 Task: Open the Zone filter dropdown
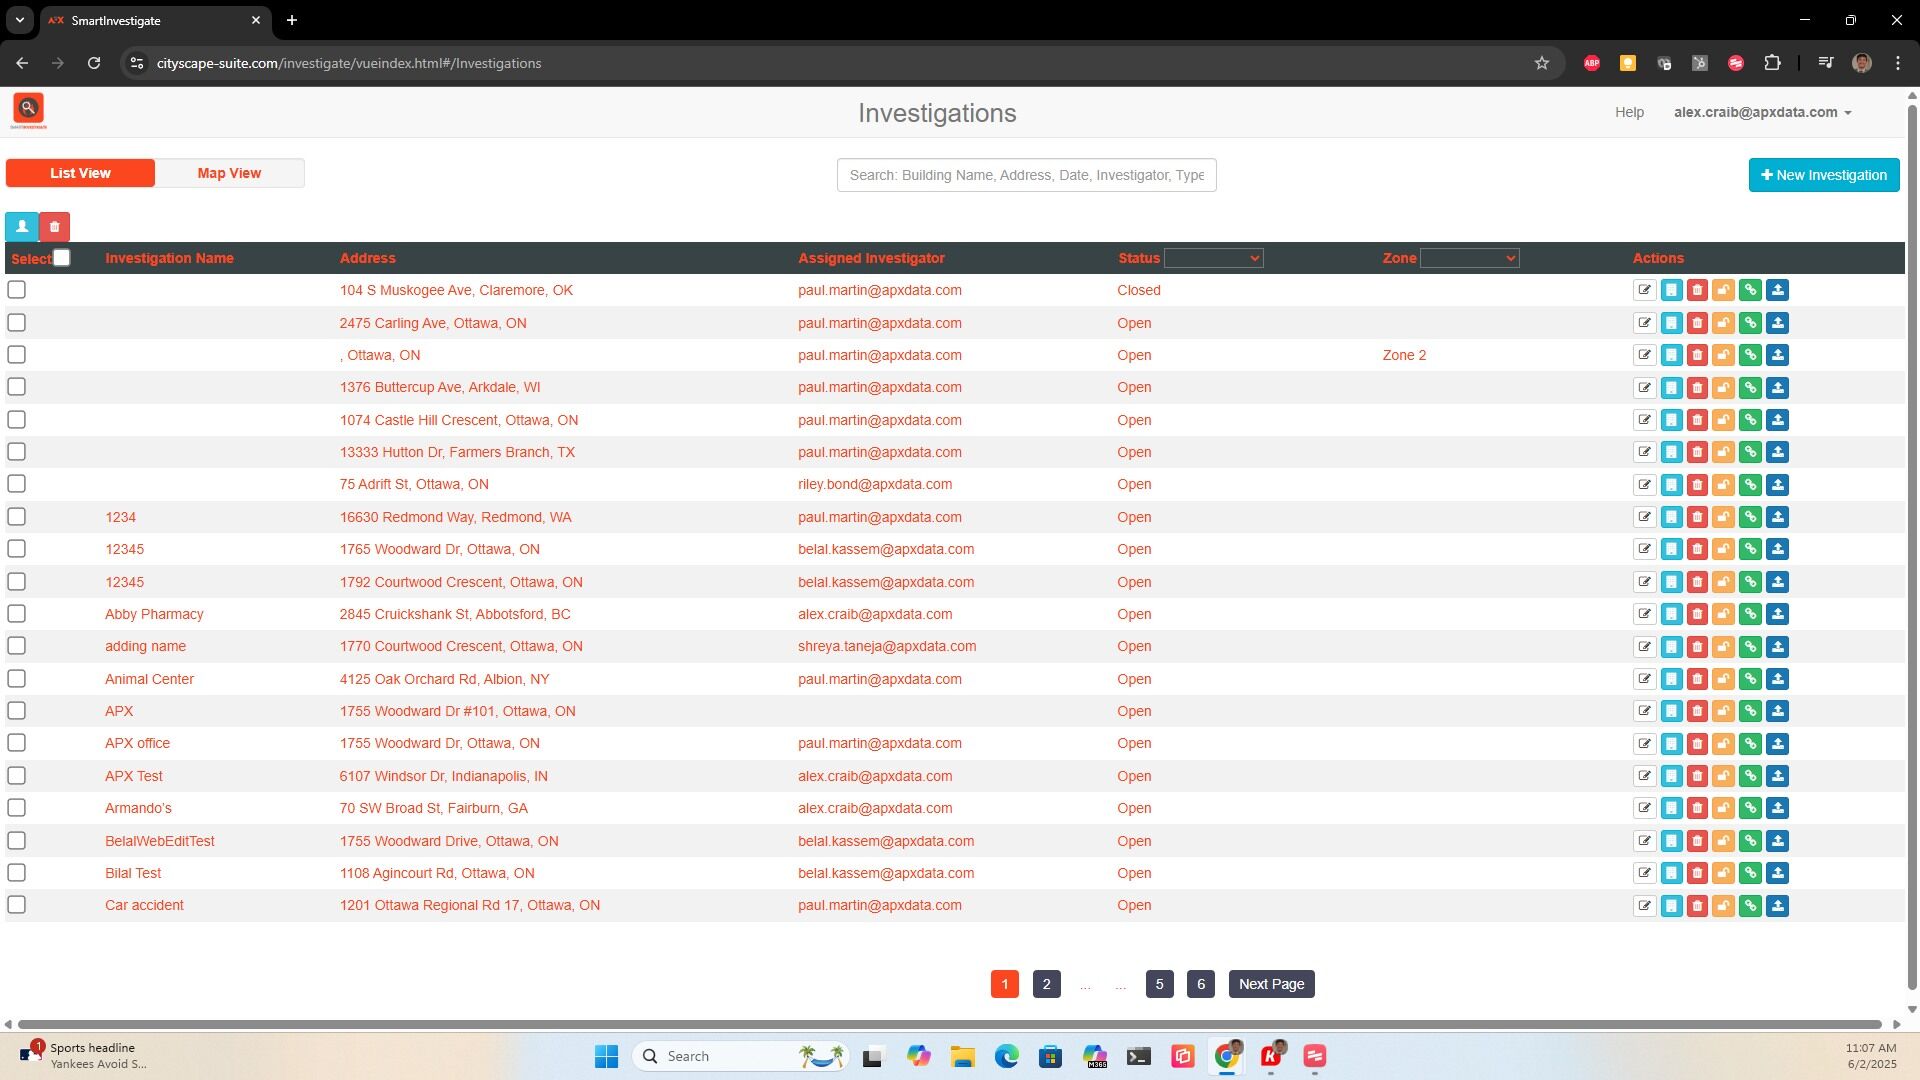(x=1469, y=258)
